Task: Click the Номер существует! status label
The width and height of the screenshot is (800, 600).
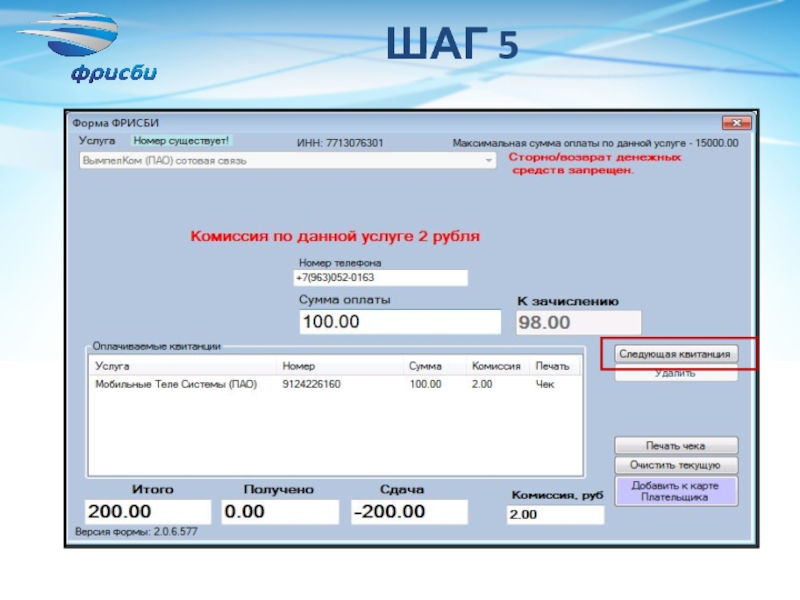Action: tap(181, 140)
